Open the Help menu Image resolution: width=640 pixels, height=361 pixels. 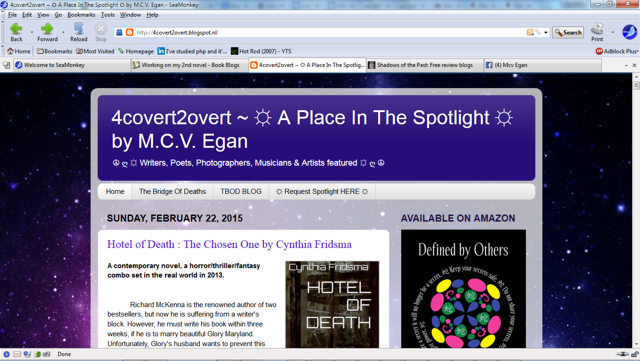coord(152,15)
